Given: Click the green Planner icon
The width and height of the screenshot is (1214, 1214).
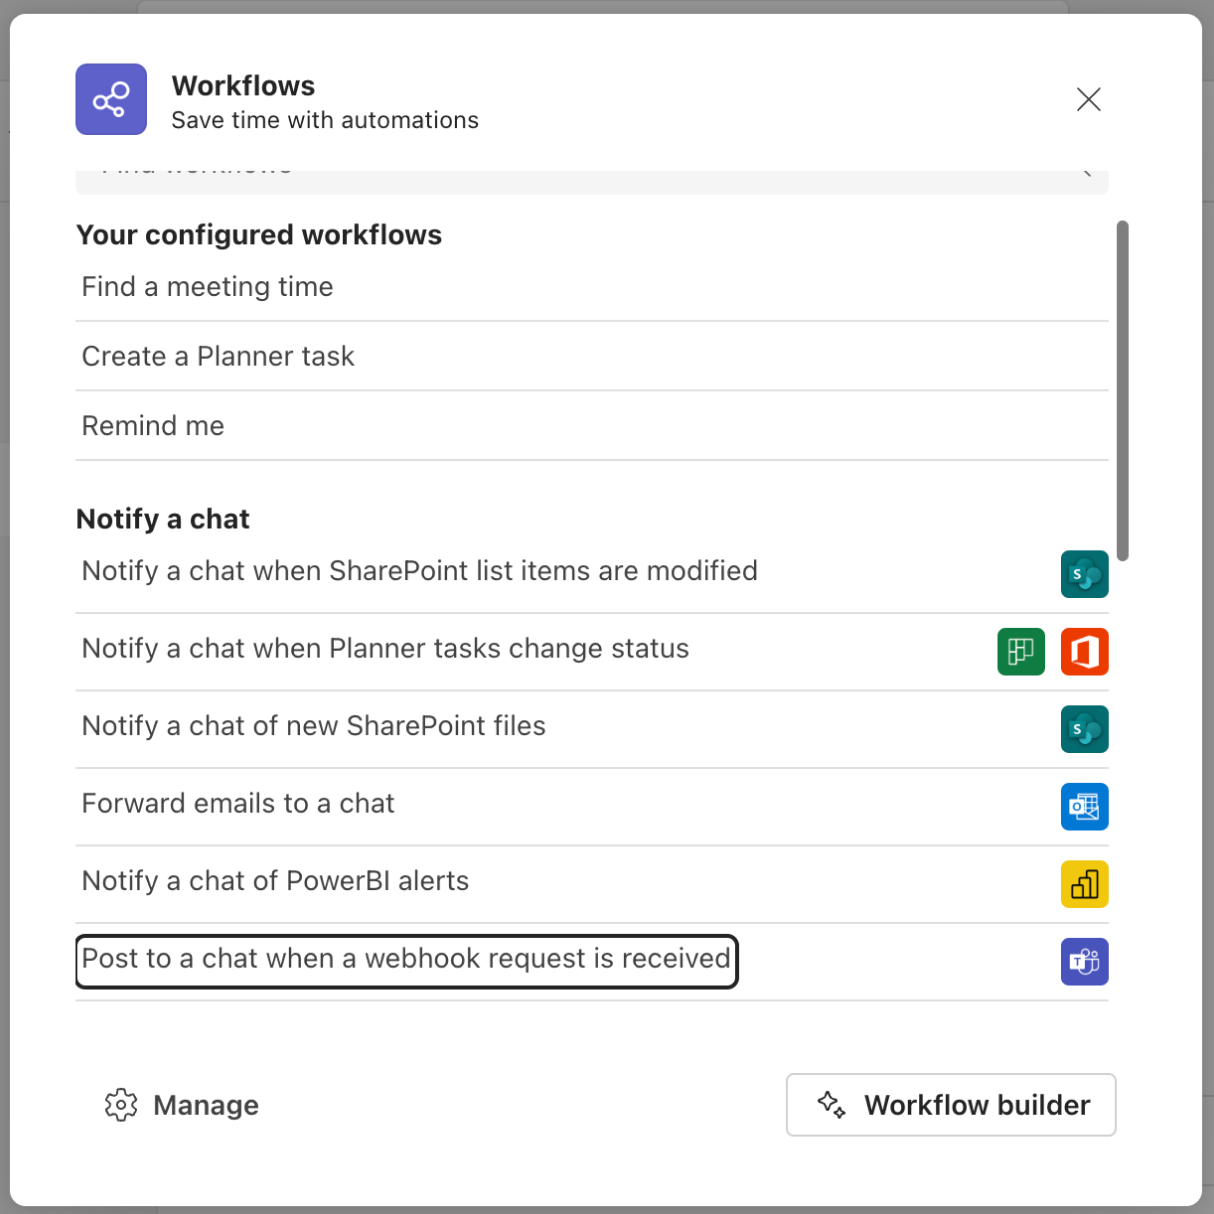Looking at the screenshot, I should click(1020, 651).
